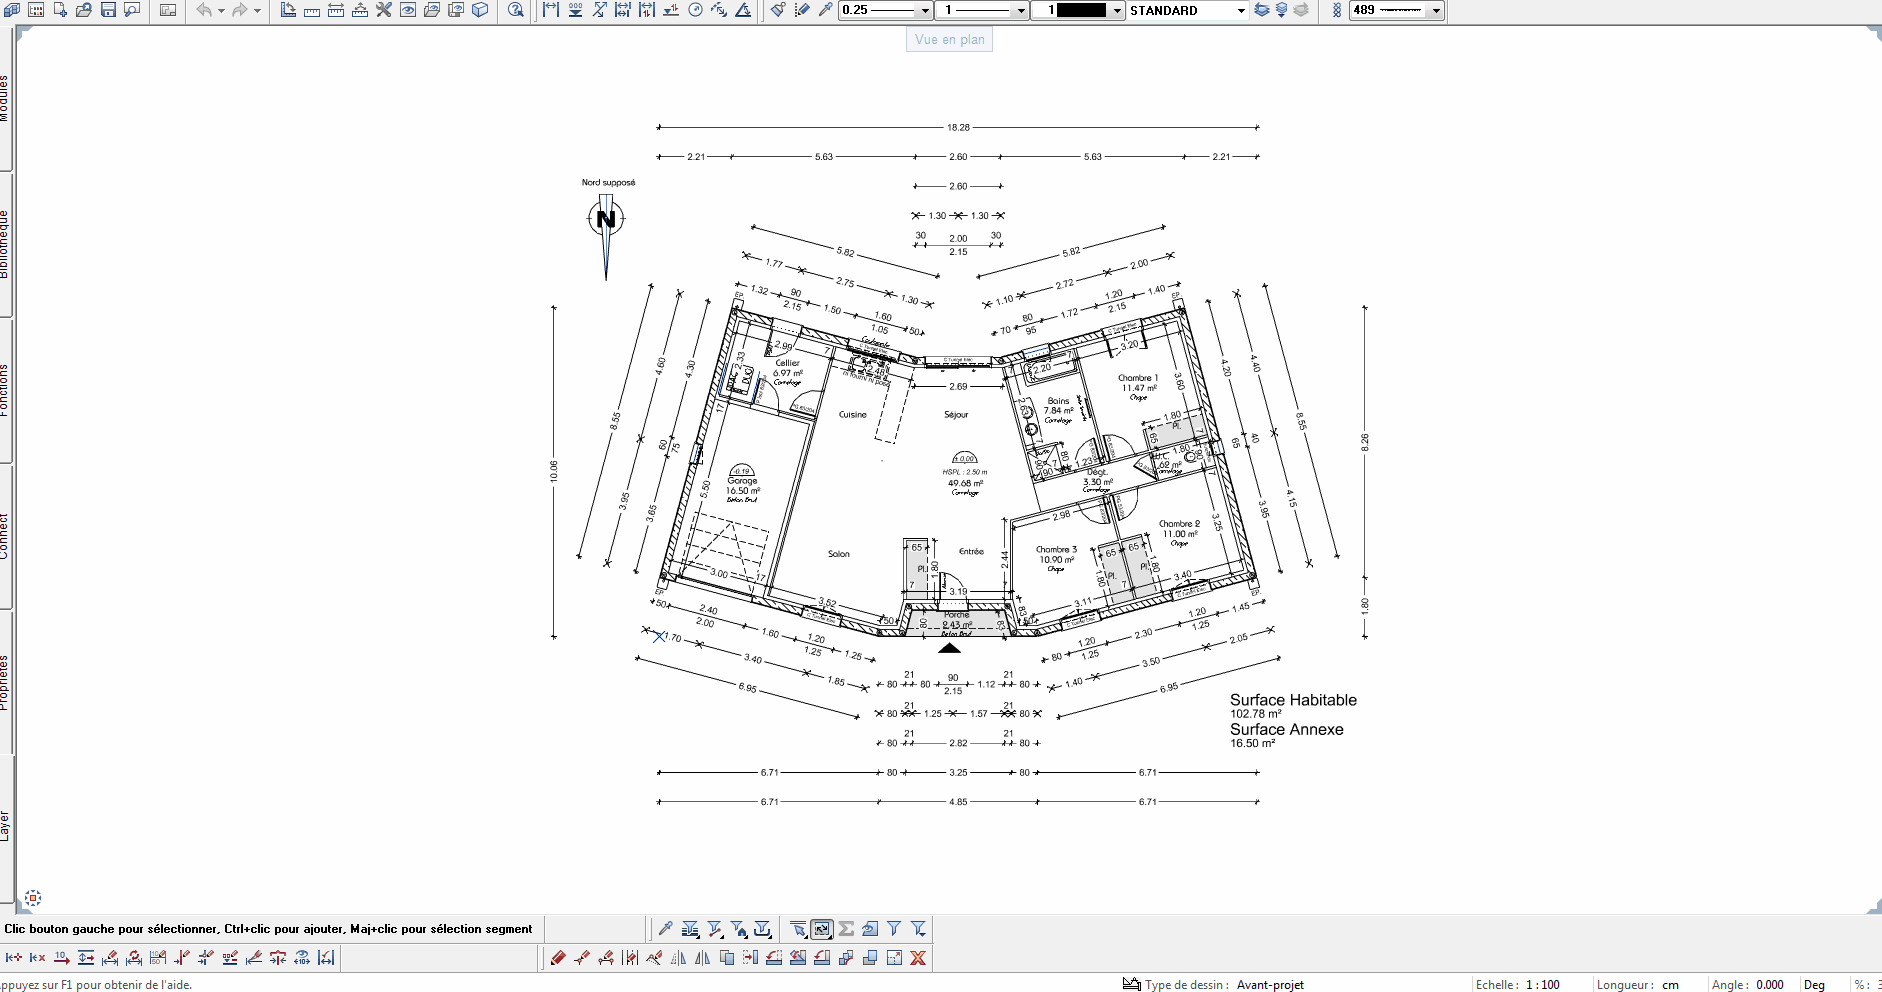Click the zoom magnifier globe icon
This screenshot has width=1882, height=992.
pyautogui.click(x=516, y=10)
